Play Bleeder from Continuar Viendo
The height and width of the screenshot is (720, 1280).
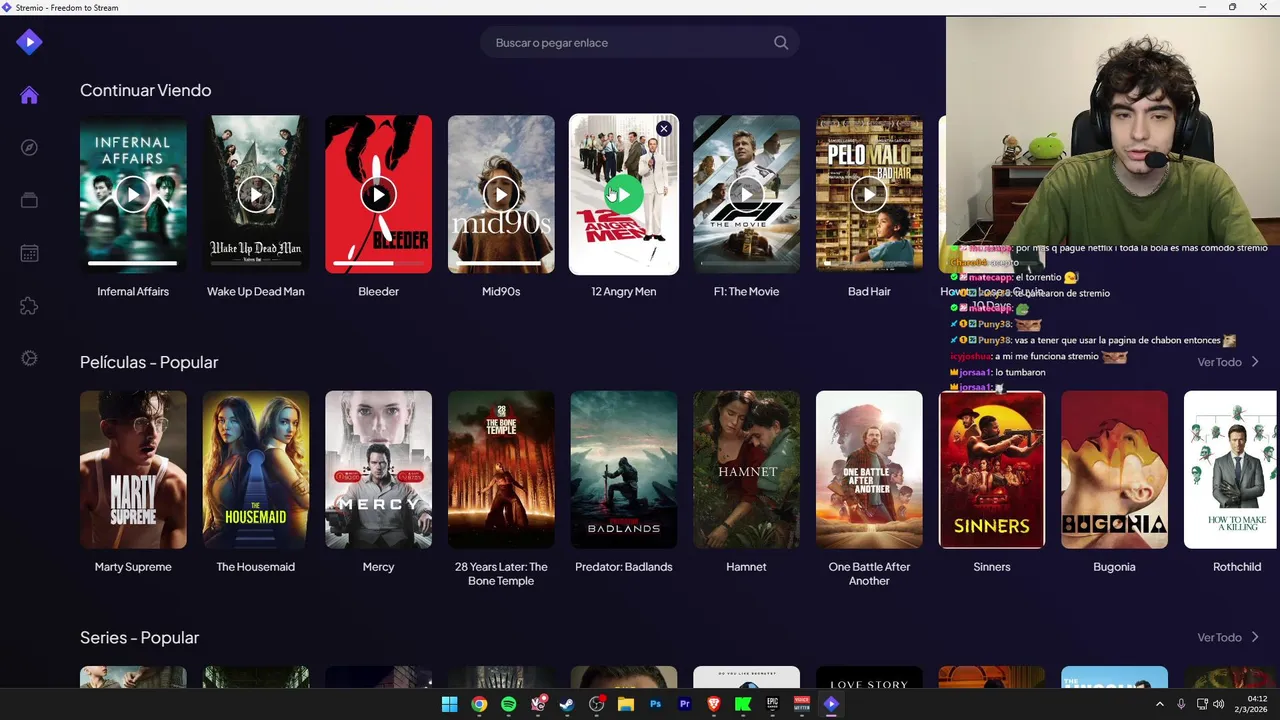pos(378,194)
